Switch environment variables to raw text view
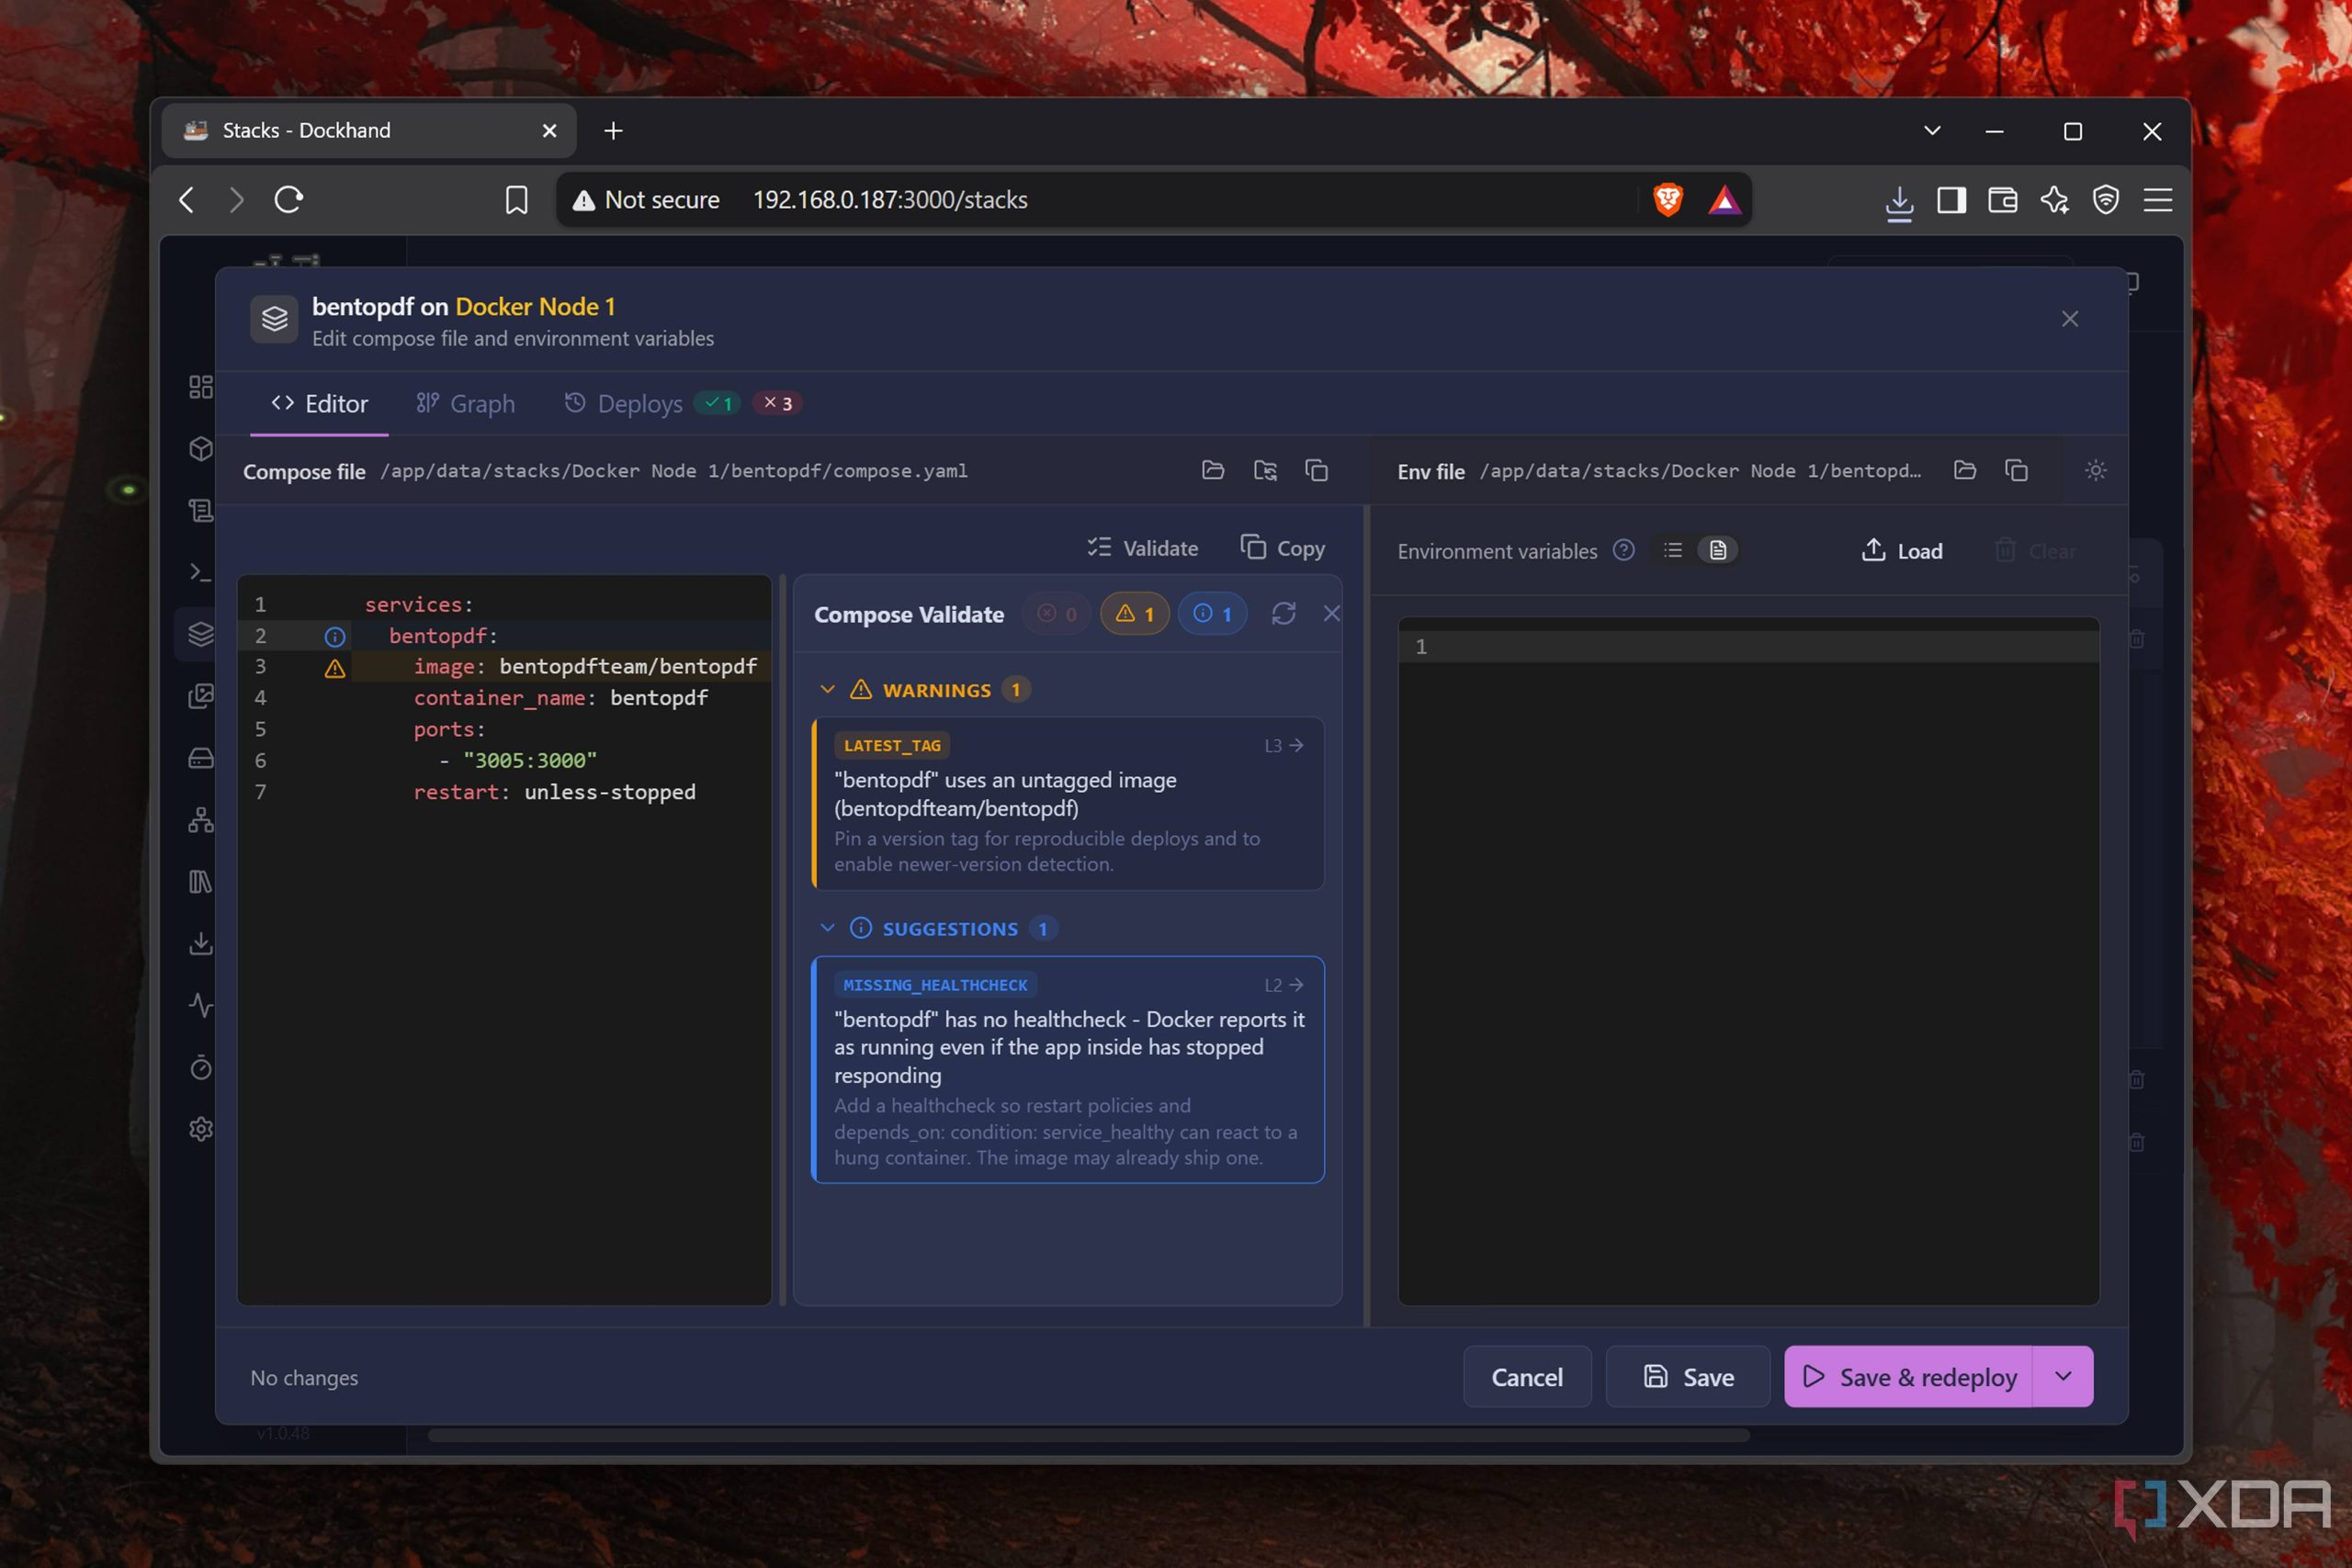 1718,550
